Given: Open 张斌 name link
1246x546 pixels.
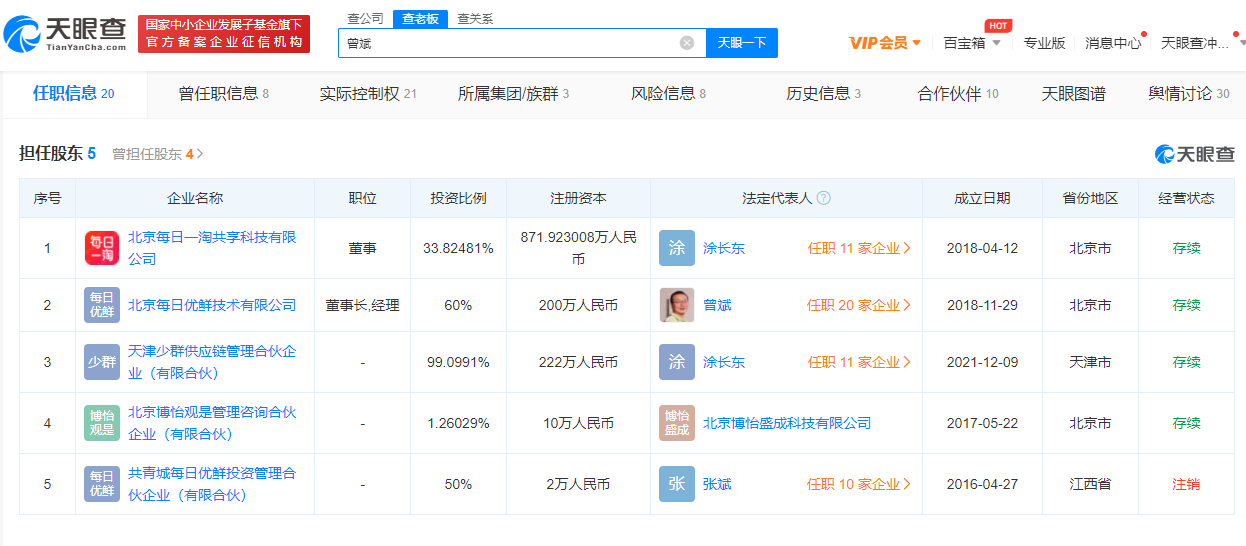Looking at the screenshot, I should 717,484.
